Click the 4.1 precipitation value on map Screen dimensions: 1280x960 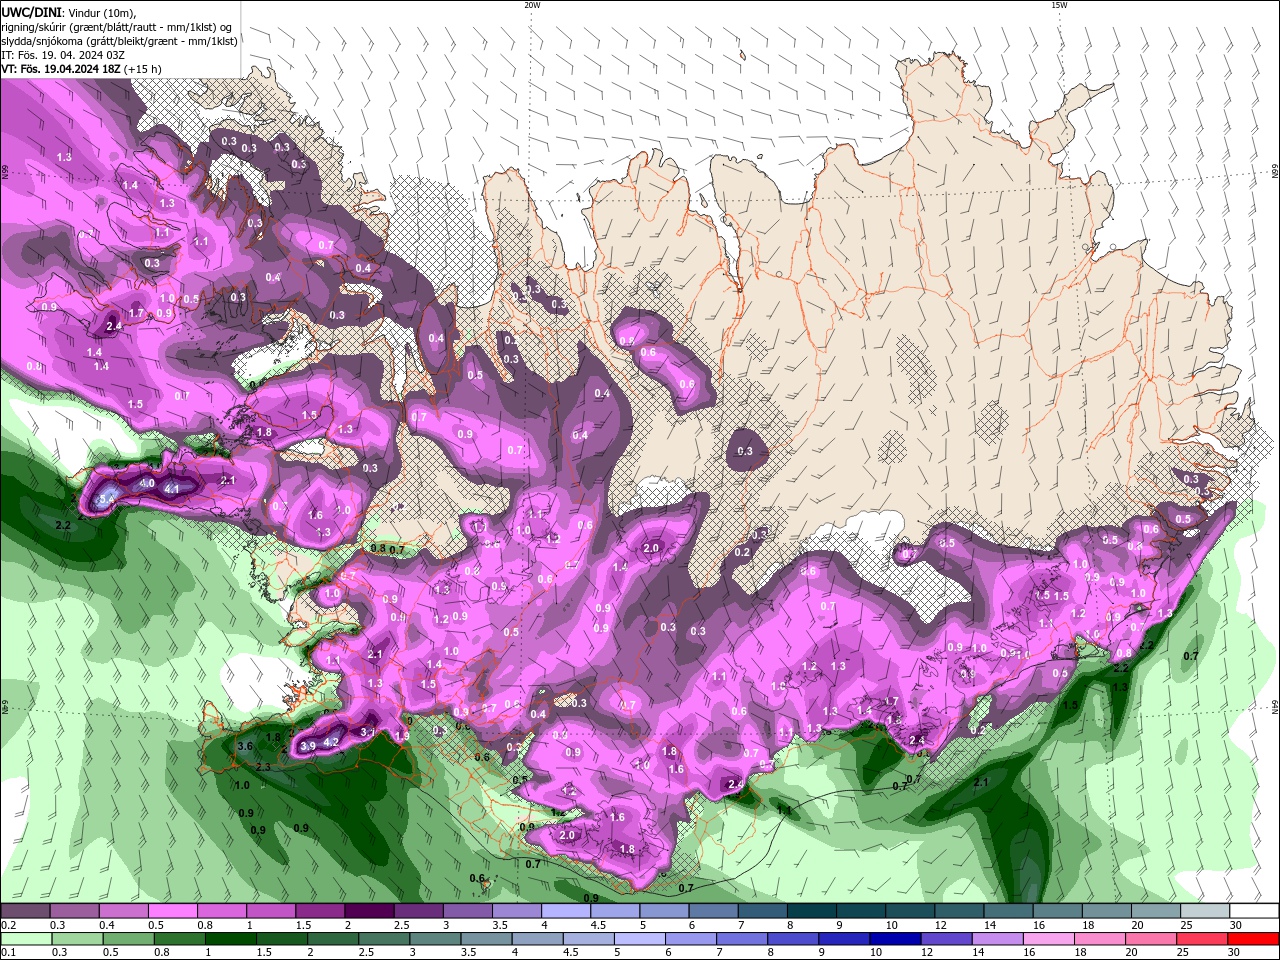[171, 489]
